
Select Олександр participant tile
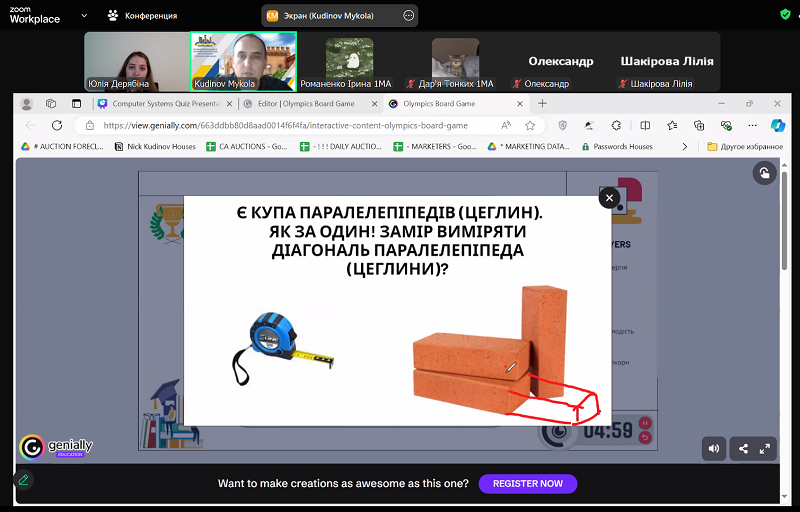[561, 62]
